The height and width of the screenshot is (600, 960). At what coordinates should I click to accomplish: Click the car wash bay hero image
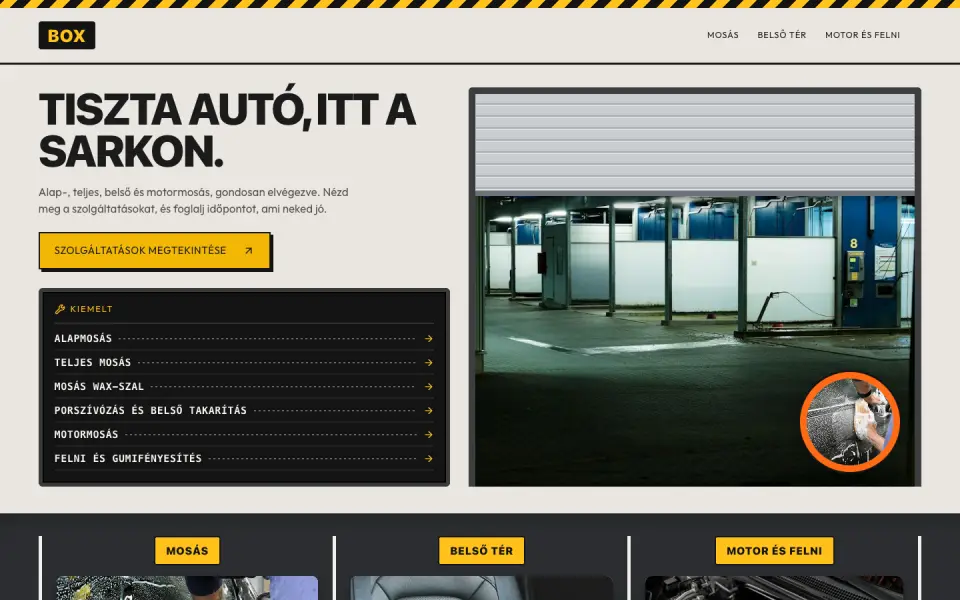tap(695, 287)
